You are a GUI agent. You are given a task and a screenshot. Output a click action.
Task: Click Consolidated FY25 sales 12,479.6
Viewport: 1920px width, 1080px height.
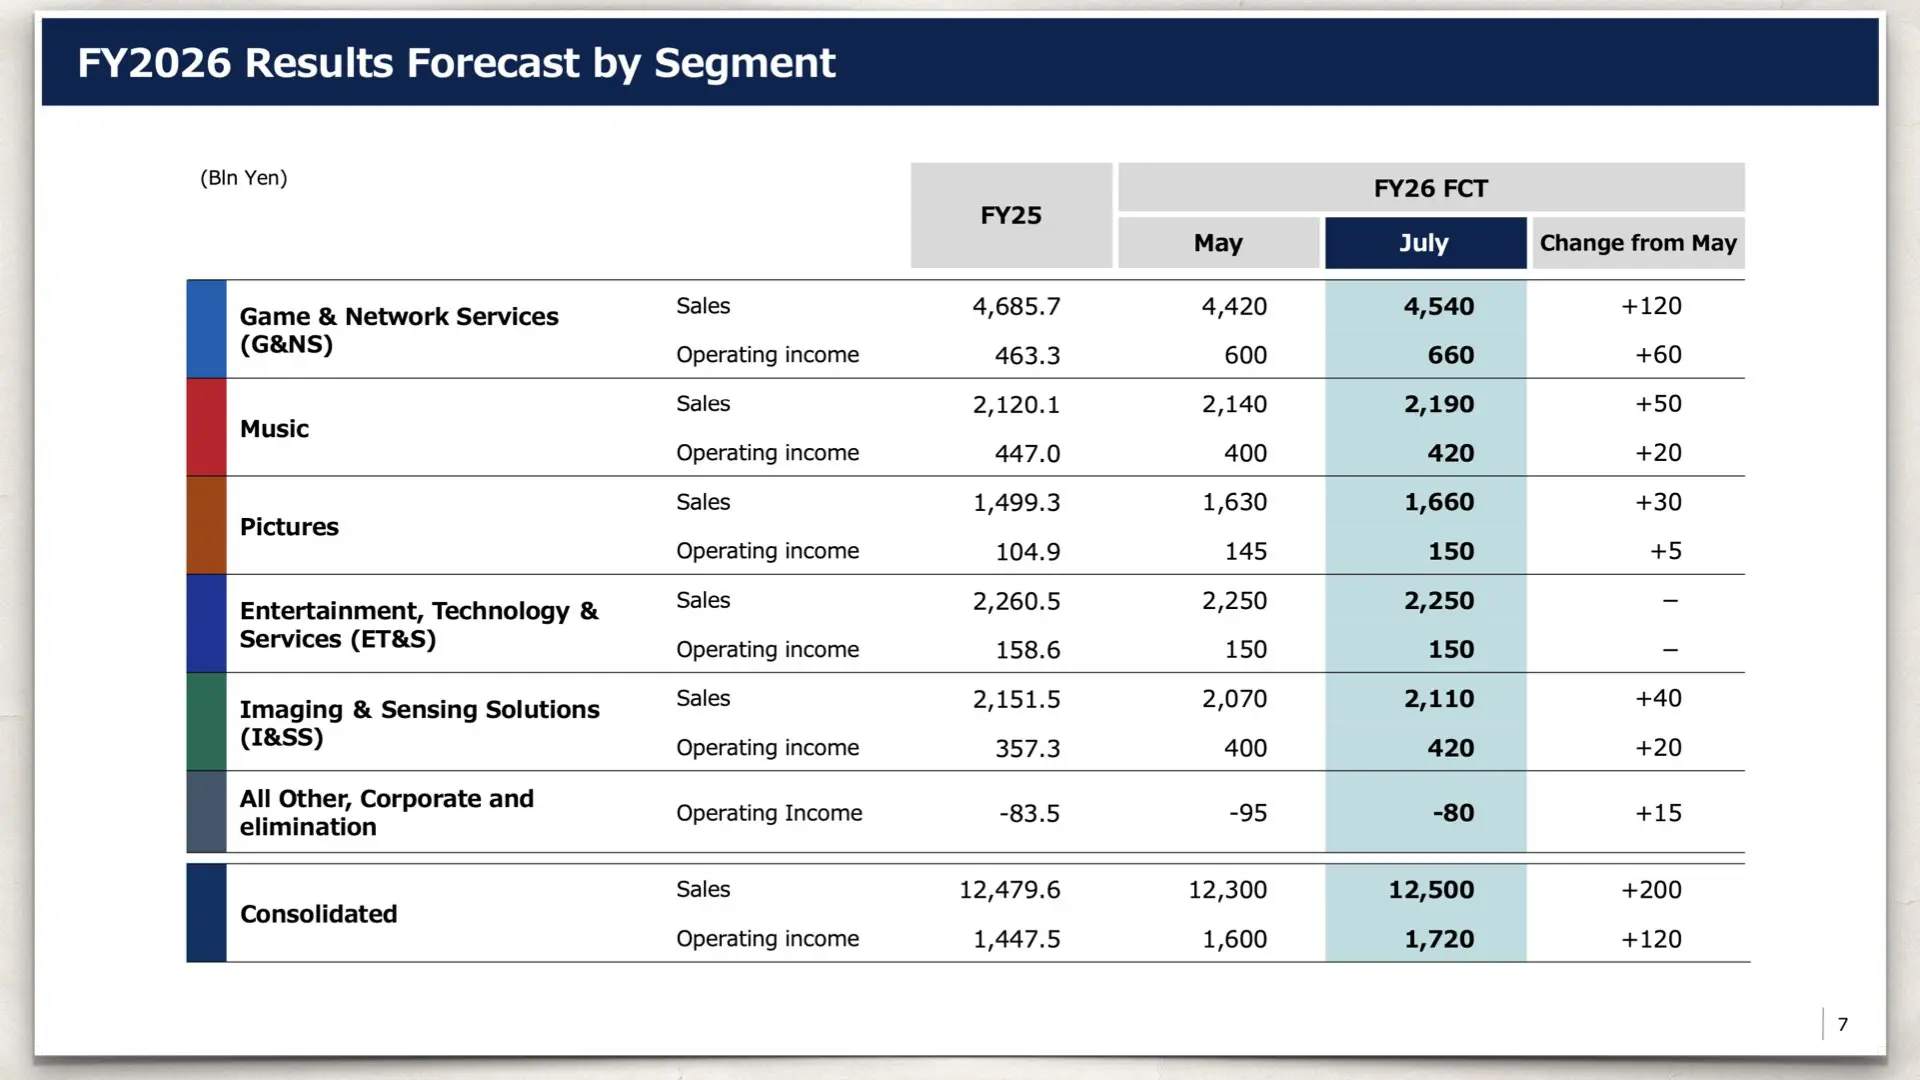1009,890
